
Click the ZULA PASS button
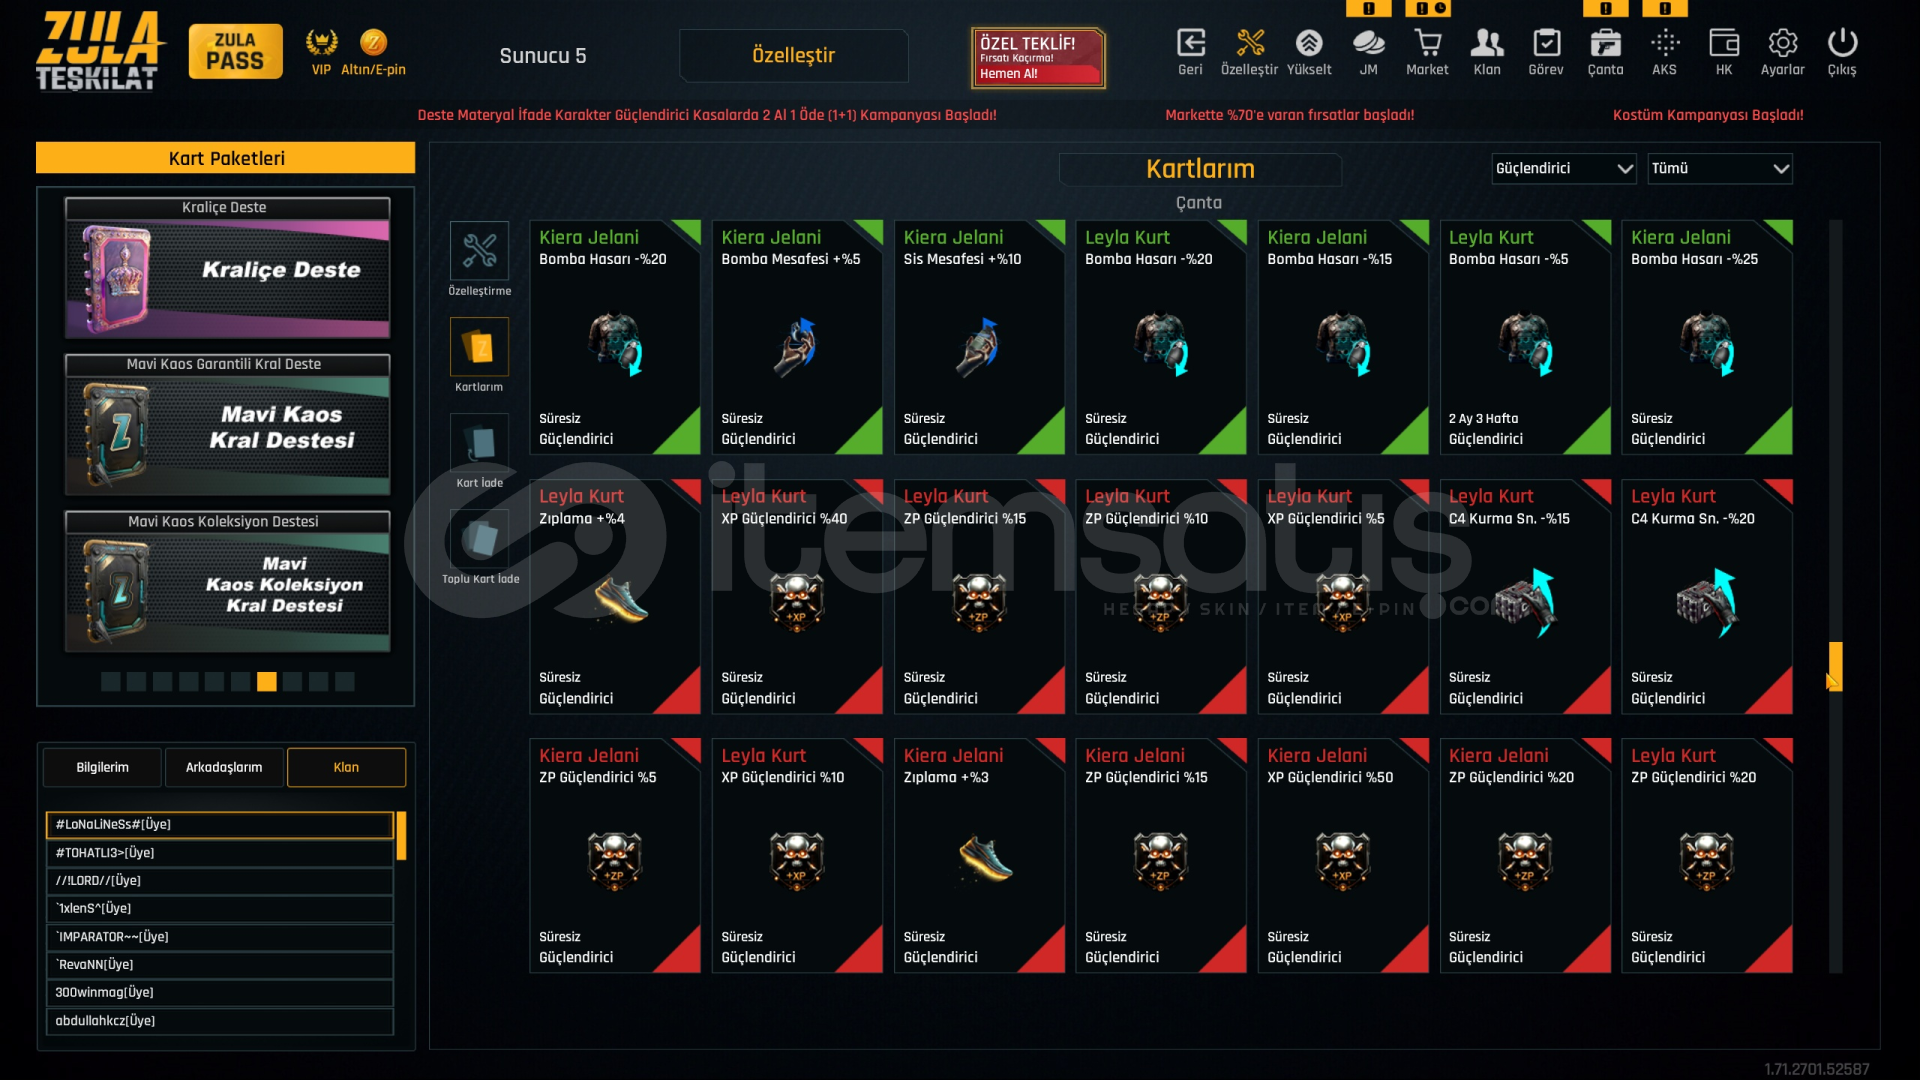tap(235, 51)
